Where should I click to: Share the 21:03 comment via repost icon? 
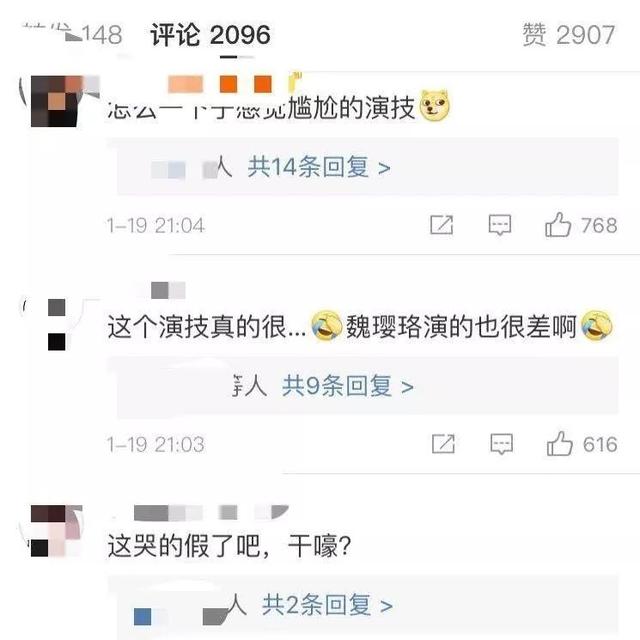point(443,444)
